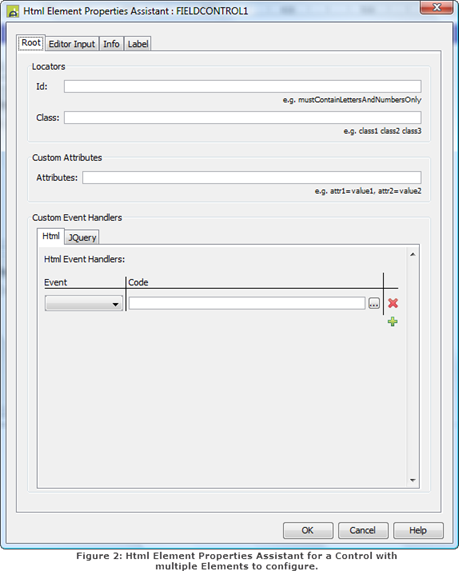
Task: Select the Html event handlers tab
Action: 51,236
